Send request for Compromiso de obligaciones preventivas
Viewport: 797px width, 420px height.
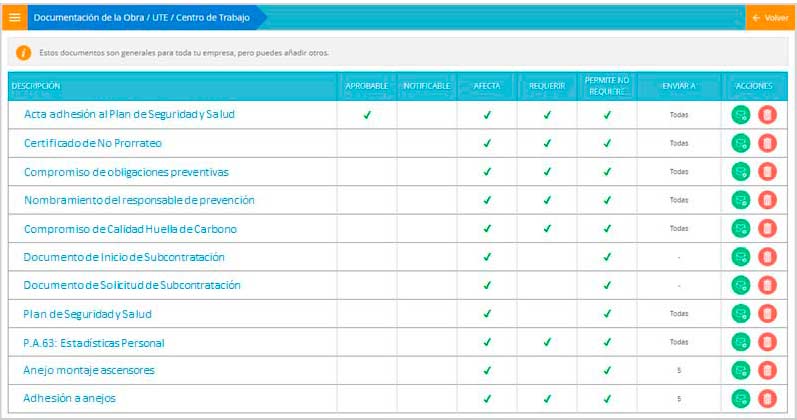tap(741, 172)
